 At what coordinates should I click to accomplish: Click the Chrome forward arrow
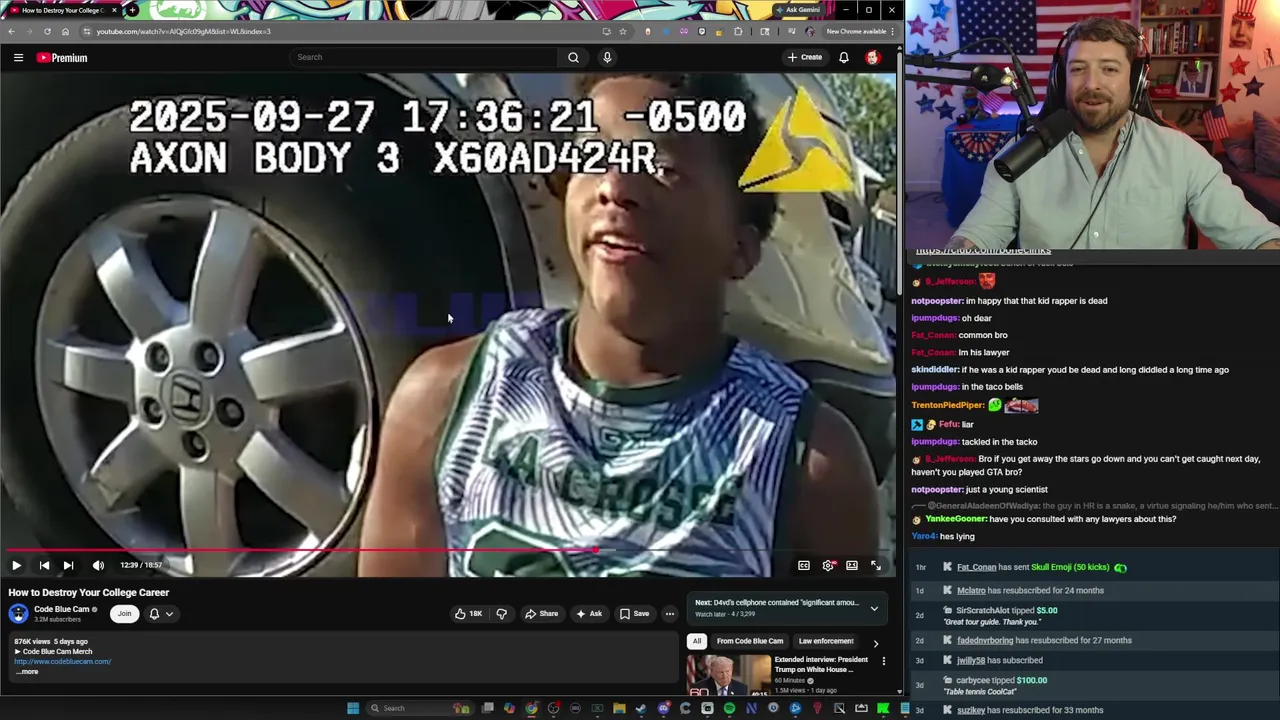pyautogui.click(x=29, y=31)
